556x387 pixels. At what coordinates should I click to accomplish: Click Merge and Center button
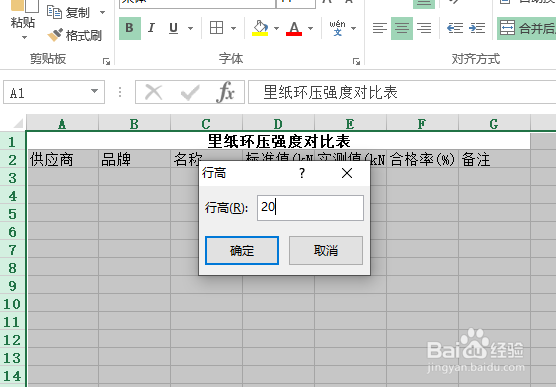tap(527, 28)
